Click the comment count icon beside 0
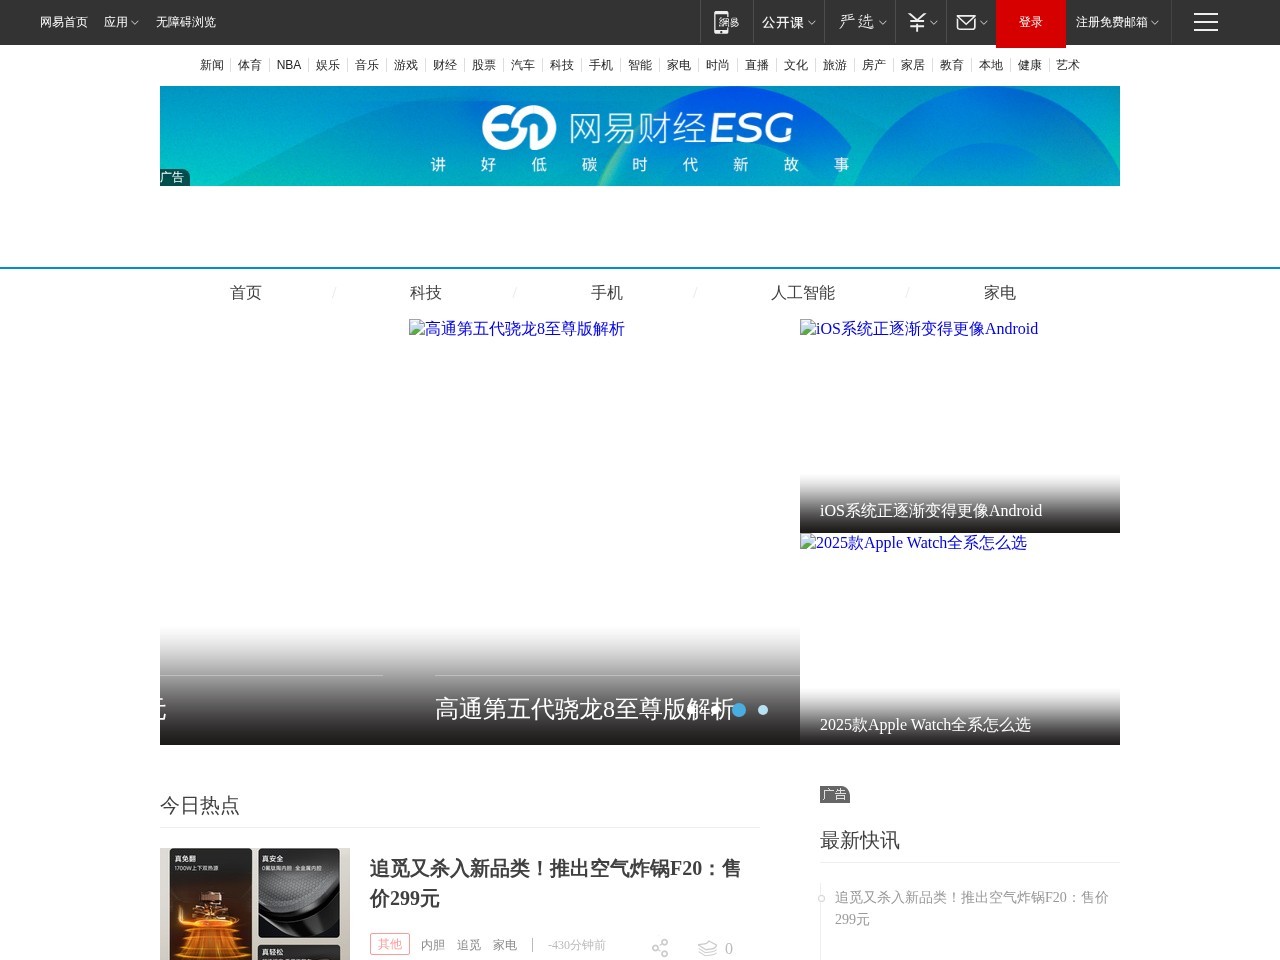Screen dimensions: 1280x960 point(708,948)
